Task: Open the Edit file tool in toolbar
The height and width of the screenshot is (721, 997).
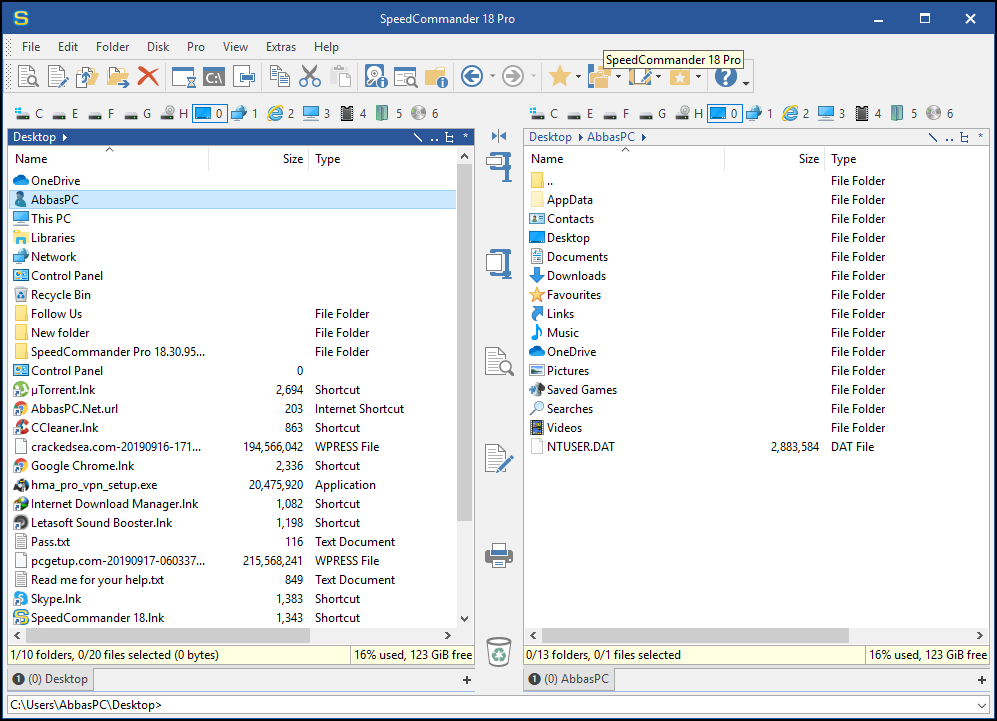Action: click(x=58, y=77)
